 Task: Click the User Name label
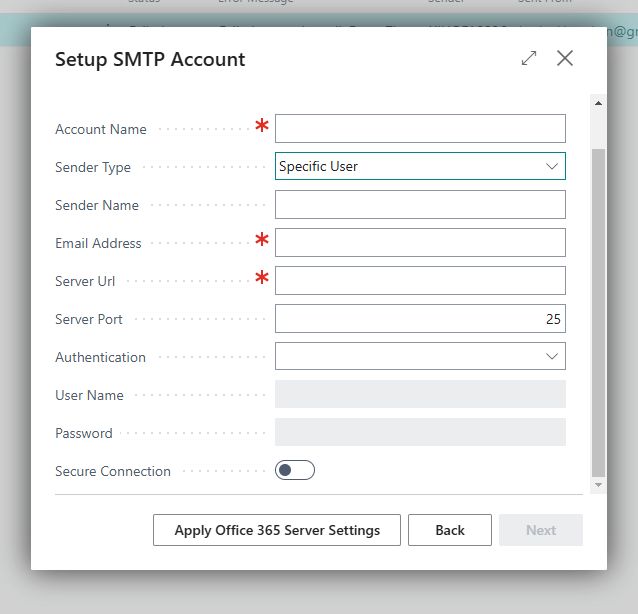(x=90, y=395)
